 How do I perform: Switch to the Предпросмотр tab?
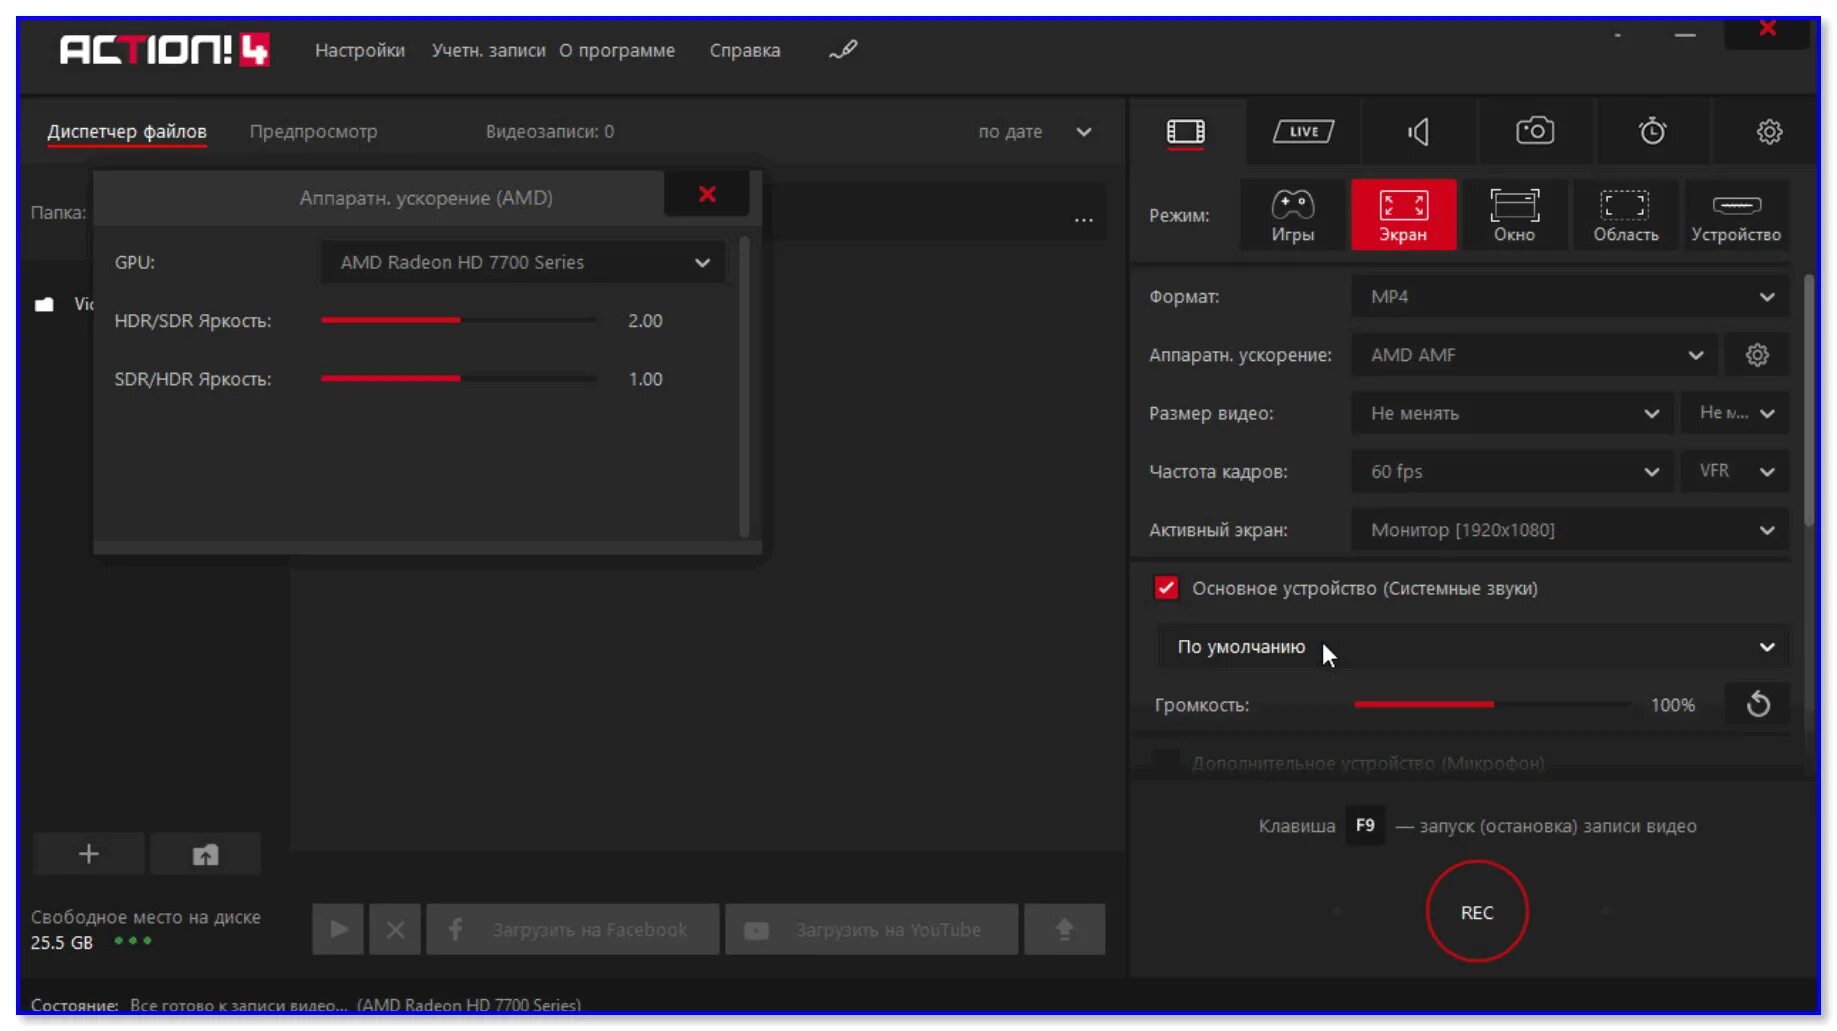[313, 131]
